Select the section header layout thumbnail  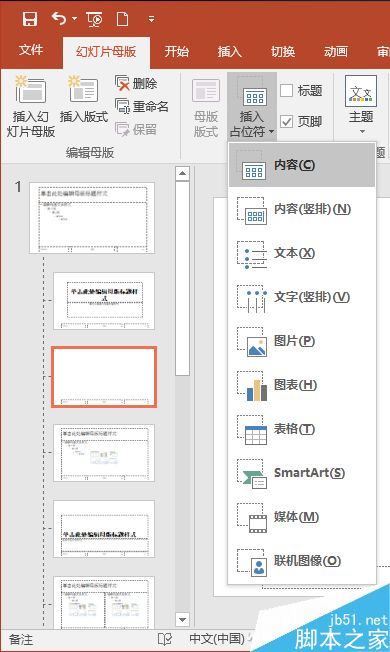(104, 529)
